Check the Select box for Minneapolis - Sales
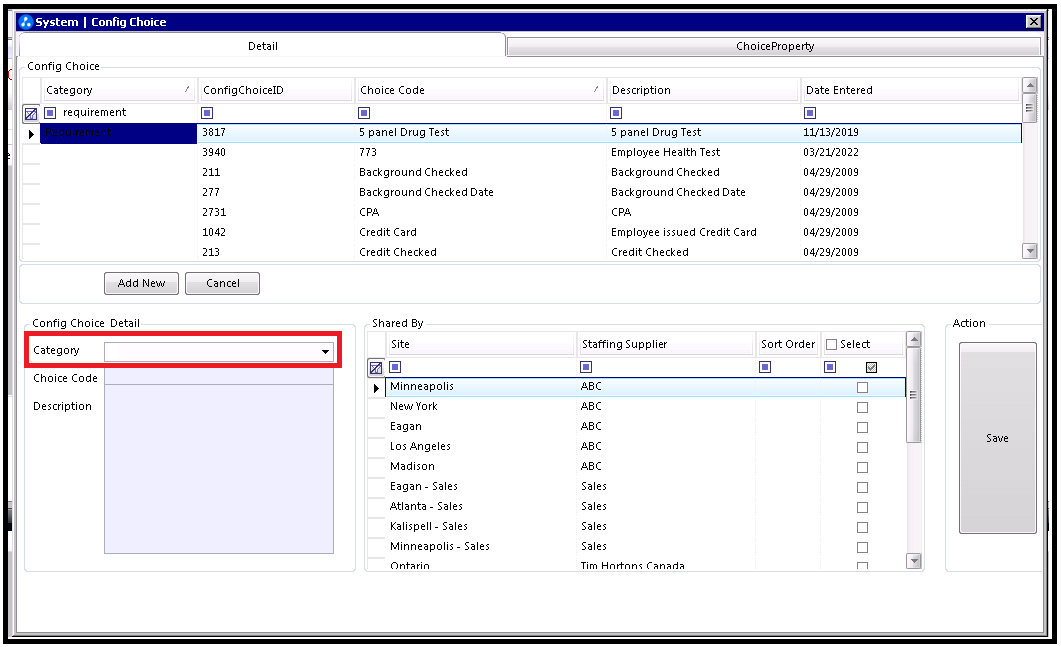 pos(862,548)
